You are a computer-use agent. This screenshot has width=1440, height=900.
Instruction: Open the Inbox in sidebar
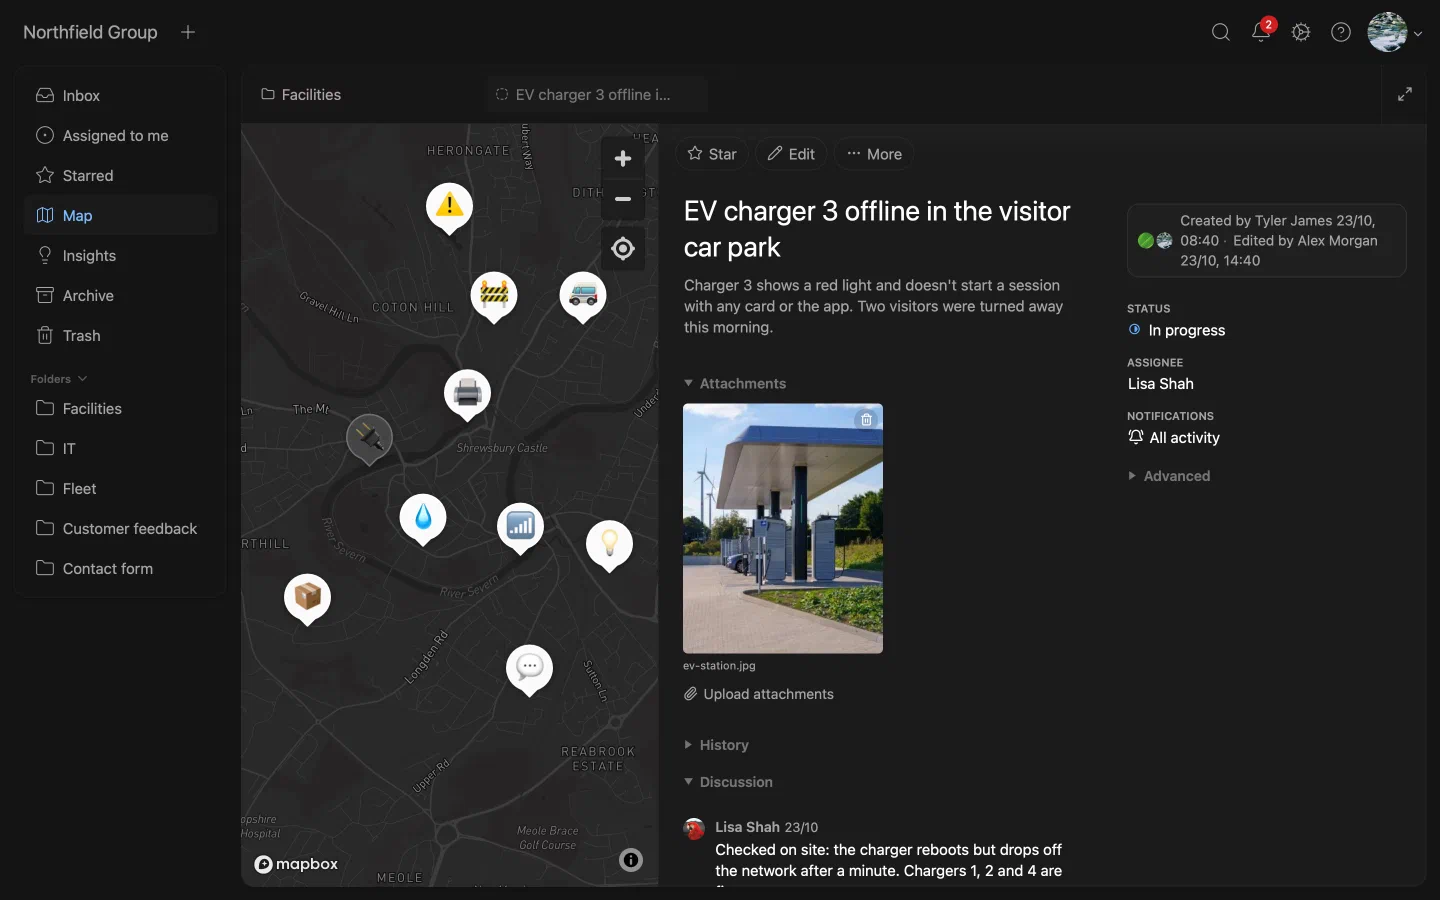coord(121,96)
